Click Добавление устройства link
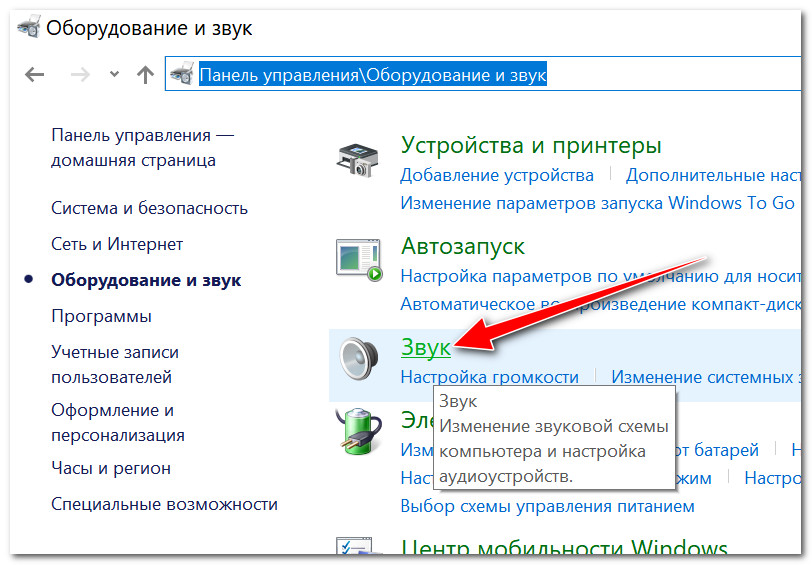 [x=497, y=175]
